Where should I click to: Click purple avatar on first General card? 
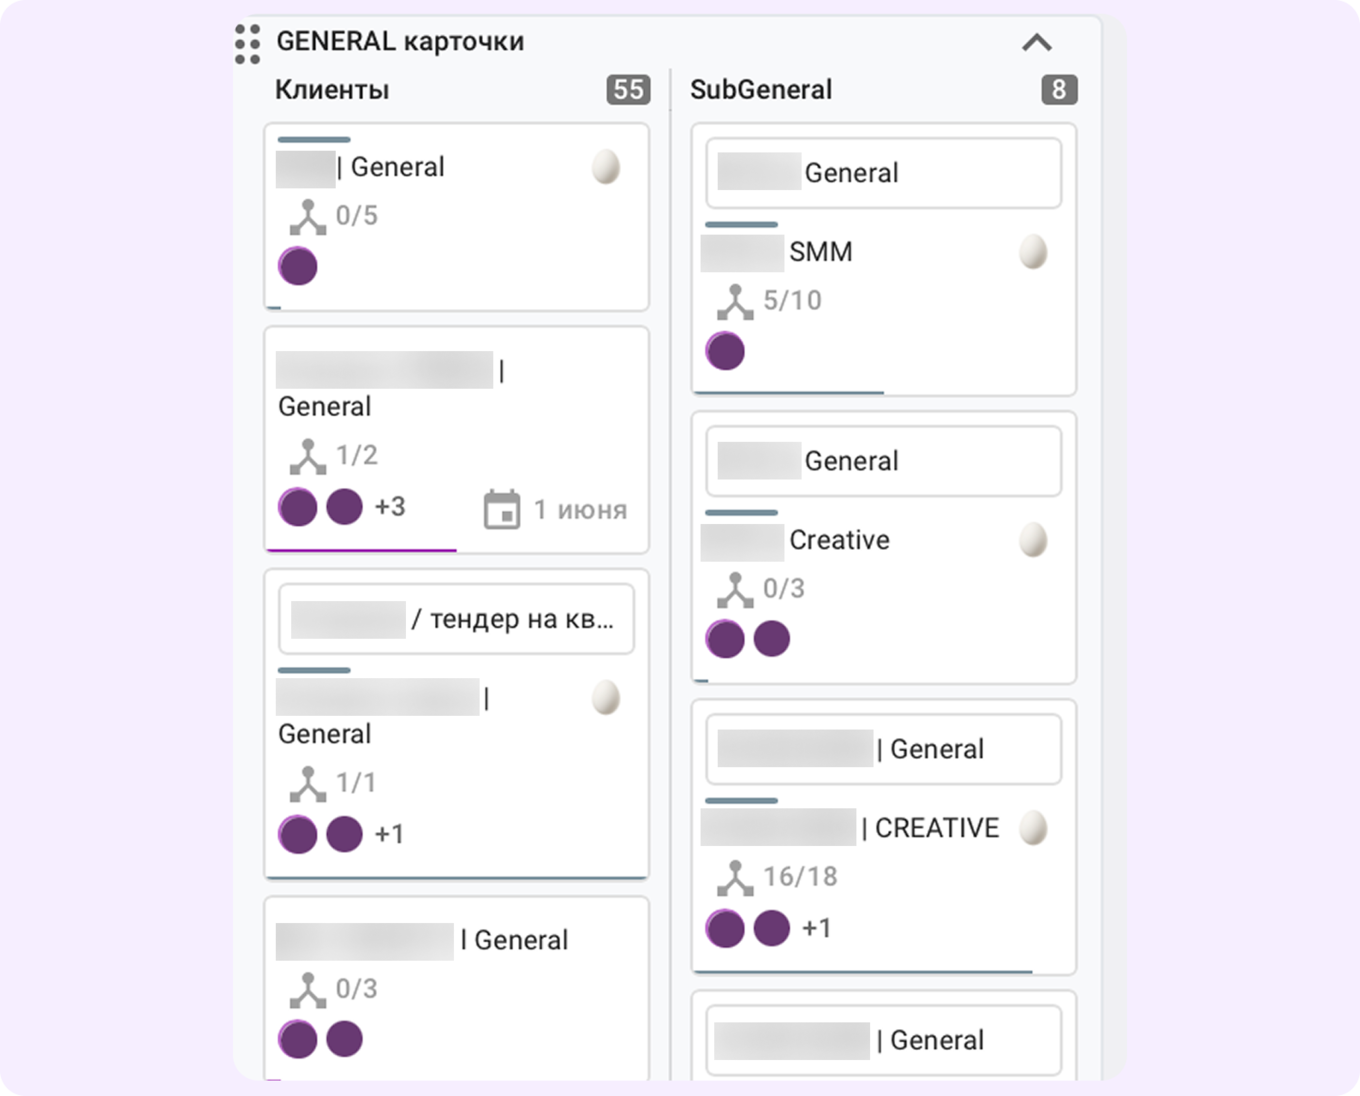298,267
